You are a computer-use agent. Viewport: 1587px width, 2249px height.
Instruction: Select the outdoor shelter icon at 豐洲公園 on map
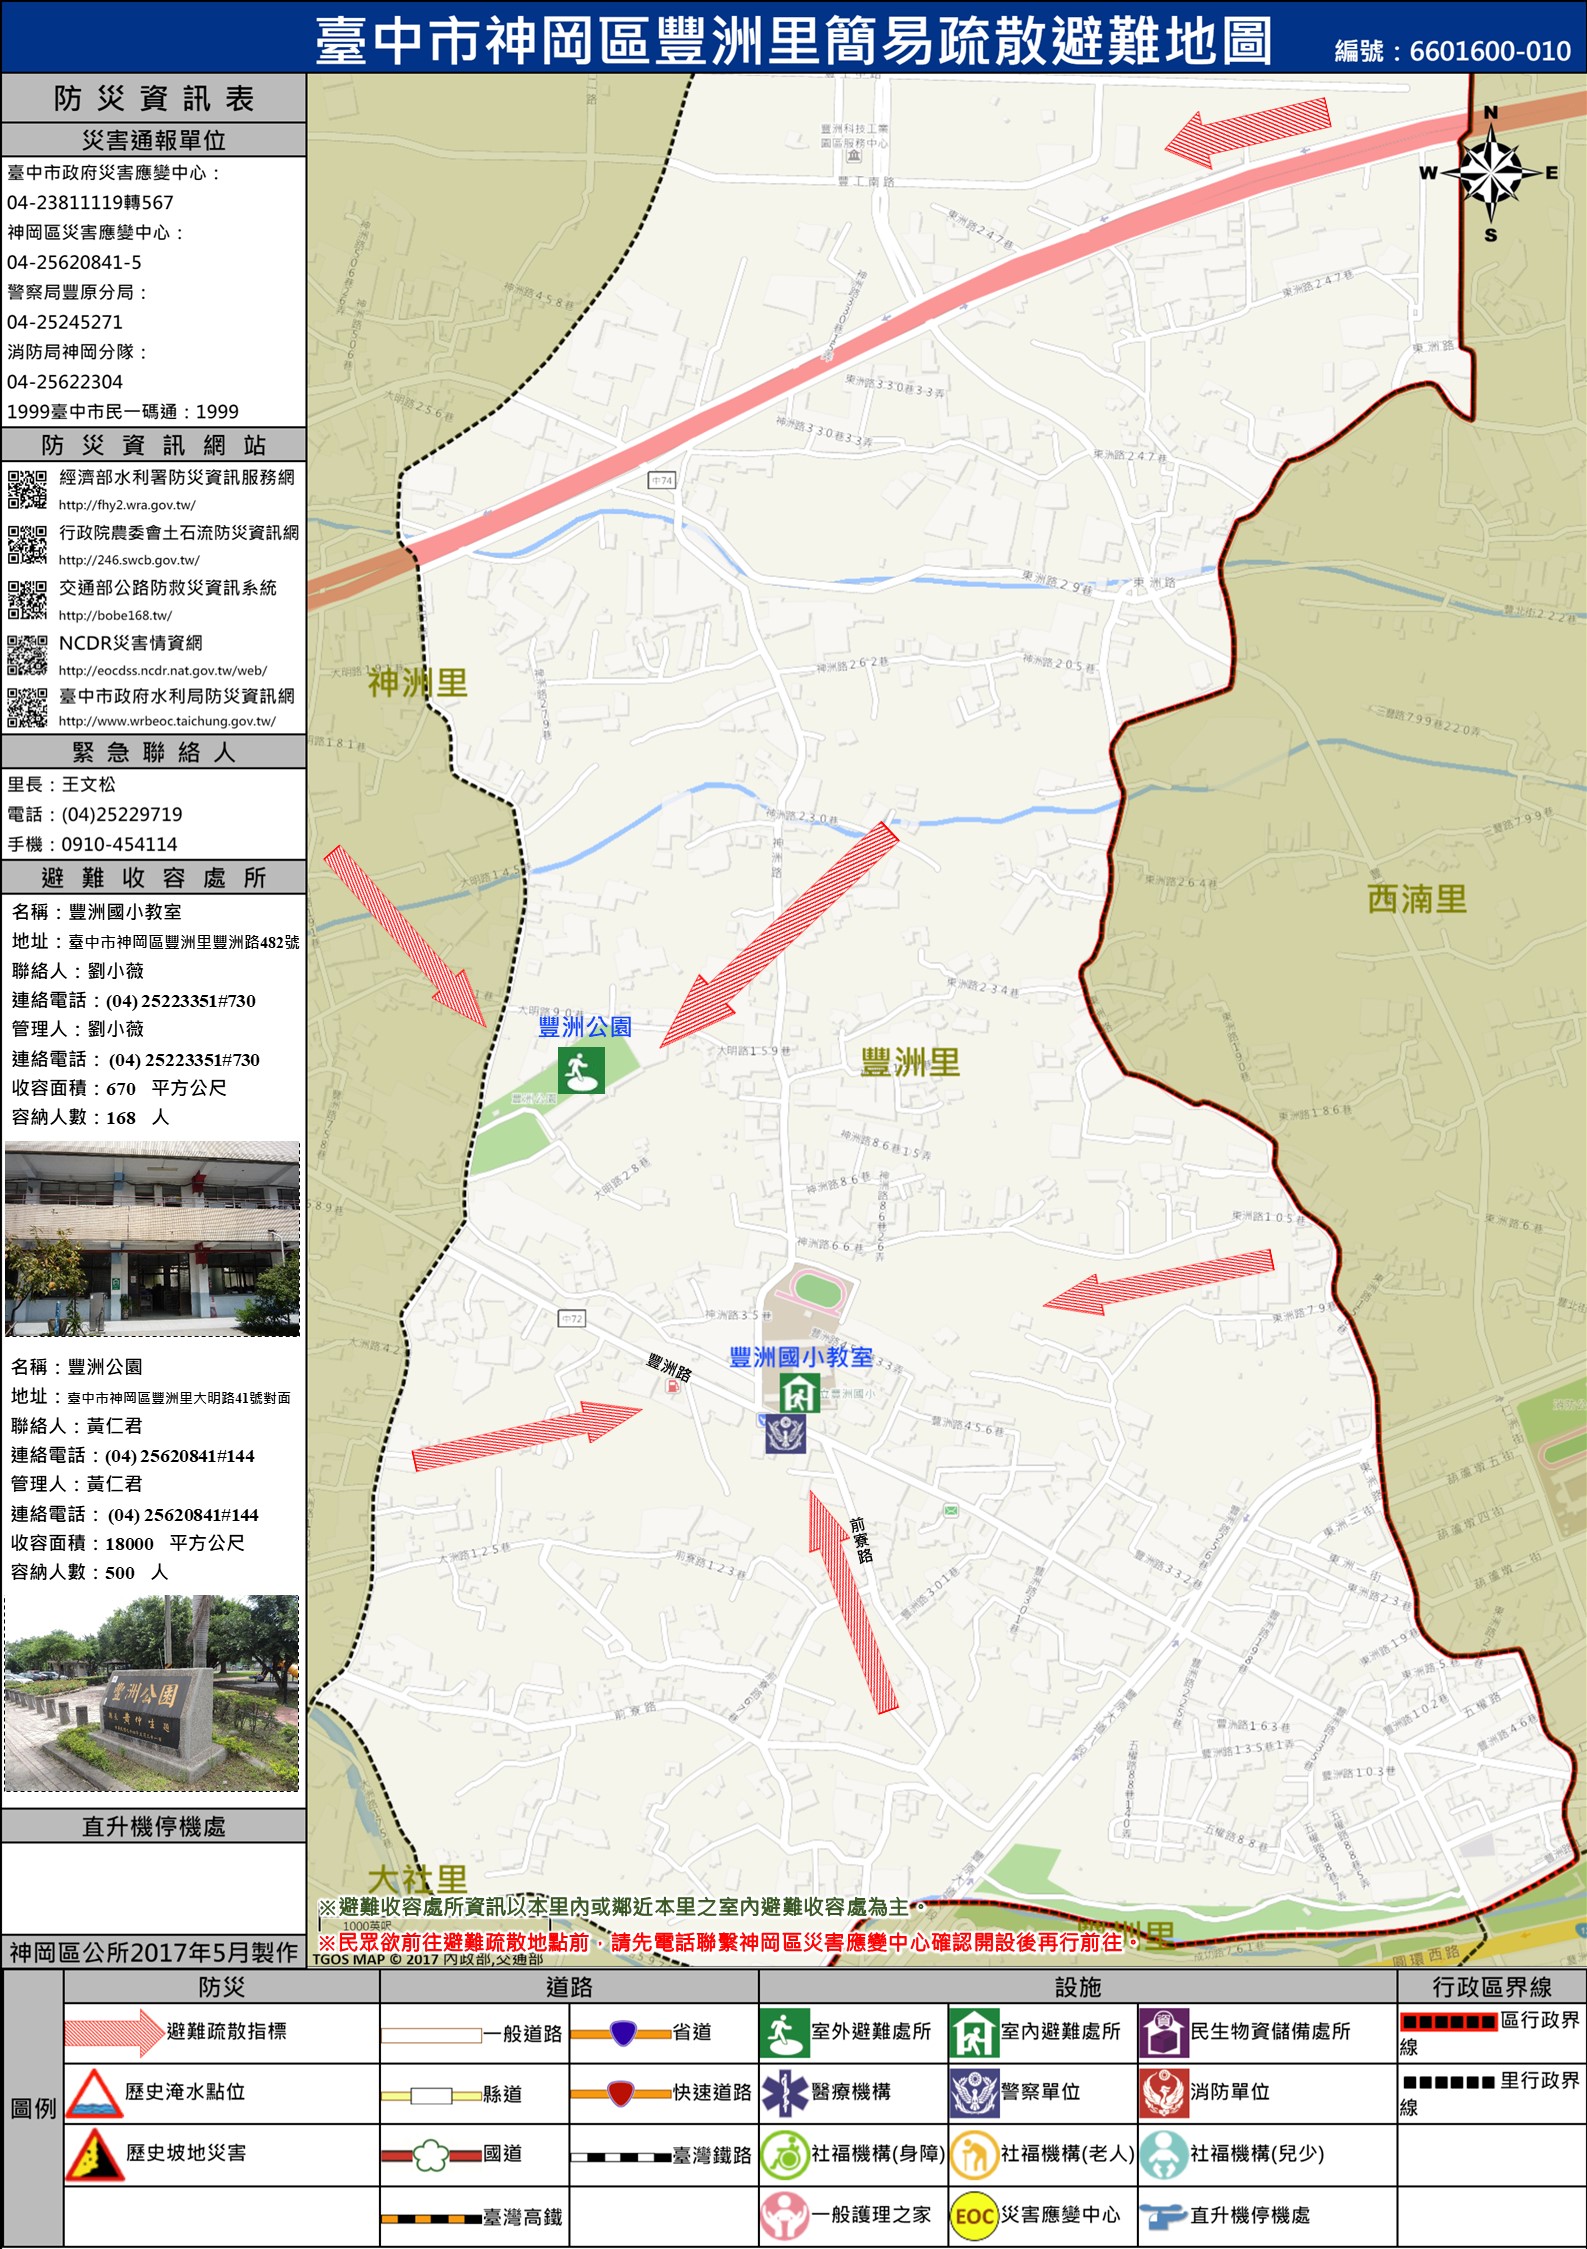pos(580,1070)
